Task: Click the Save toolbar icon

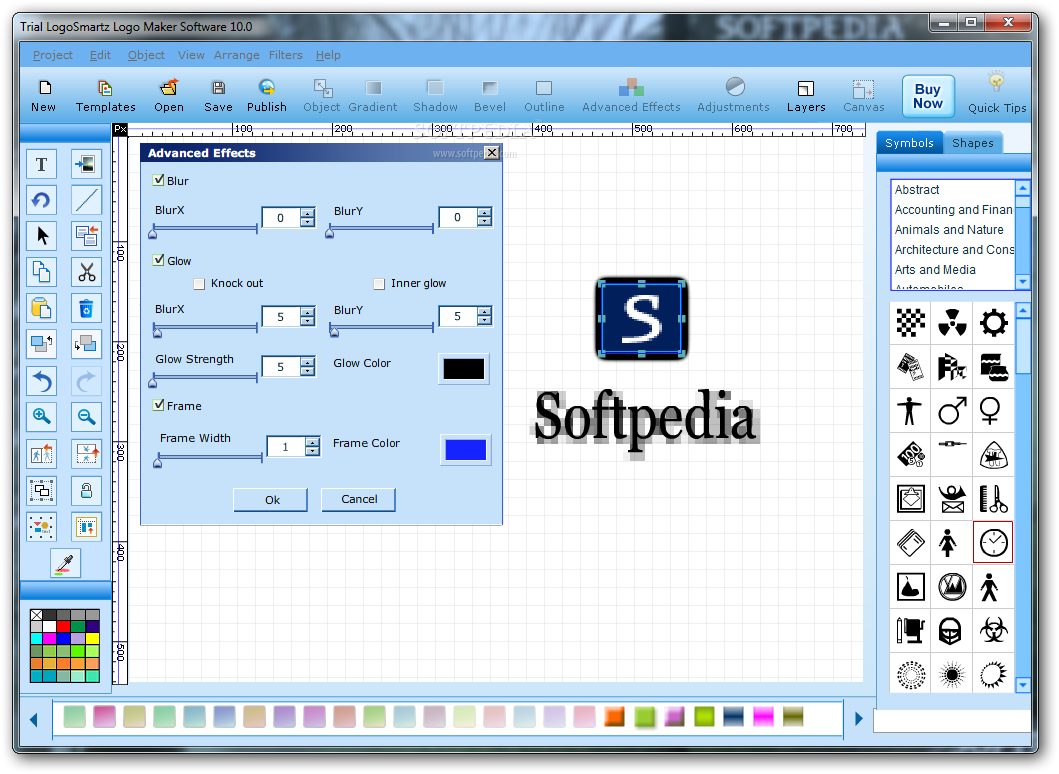Action: coord(218,96)
